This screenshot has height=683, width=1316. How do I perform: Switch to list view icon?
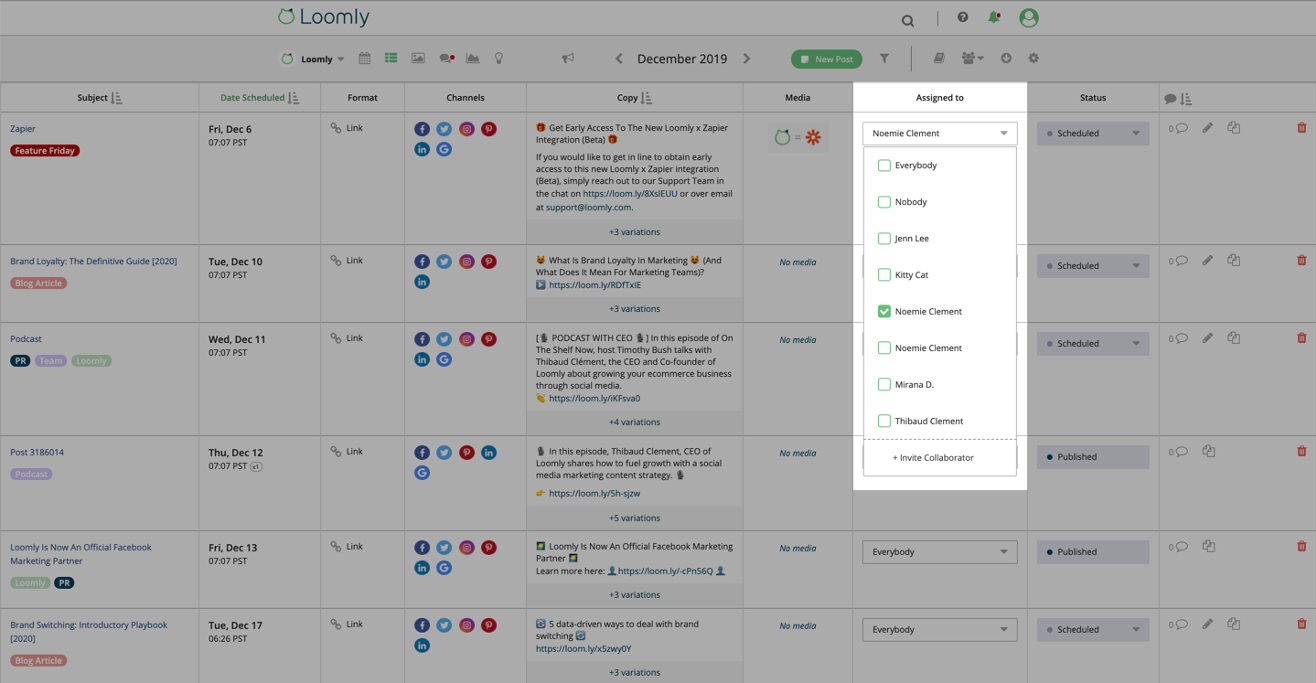(x=391, y=59)
